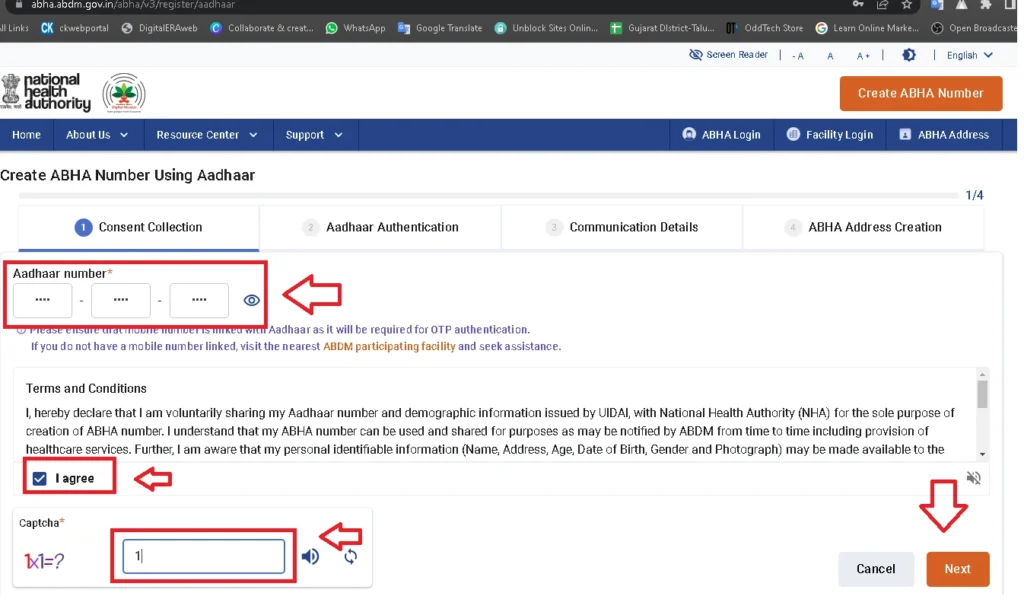Click the Ayushman Bharat Digital Mission emblem

(124, 93)
